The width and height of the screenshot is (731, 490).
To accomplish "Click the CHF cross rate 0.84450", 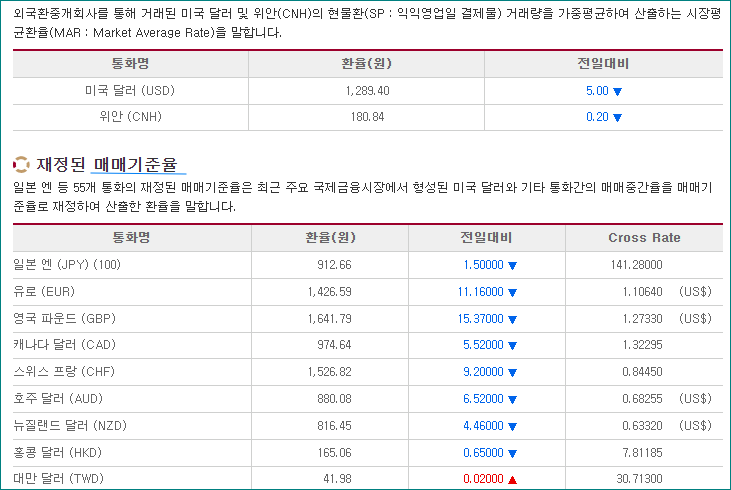I will [642, 373].
